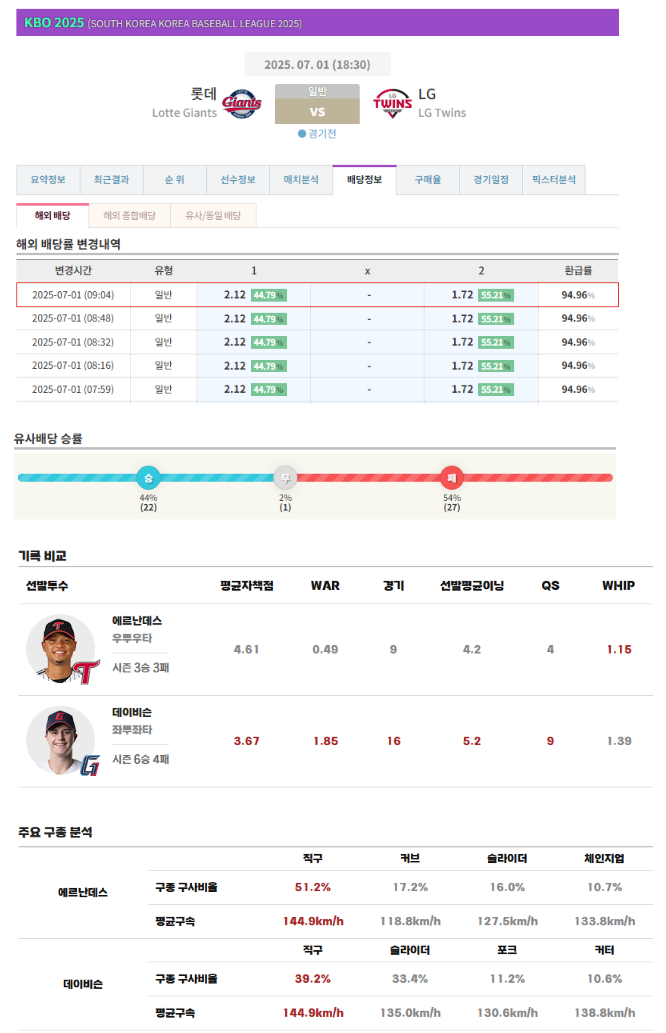Screen dimensions: 666x1033
Task: Click 데이비슨 ERA value 3.67
Action: [246, 741]
